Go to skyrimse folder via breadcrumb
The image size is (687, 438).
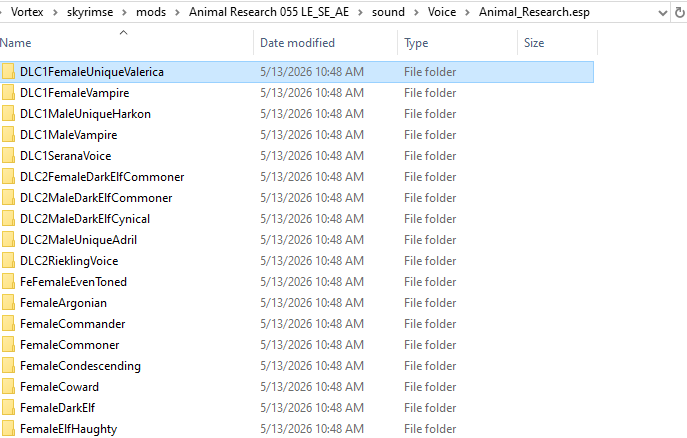point(90,12)
